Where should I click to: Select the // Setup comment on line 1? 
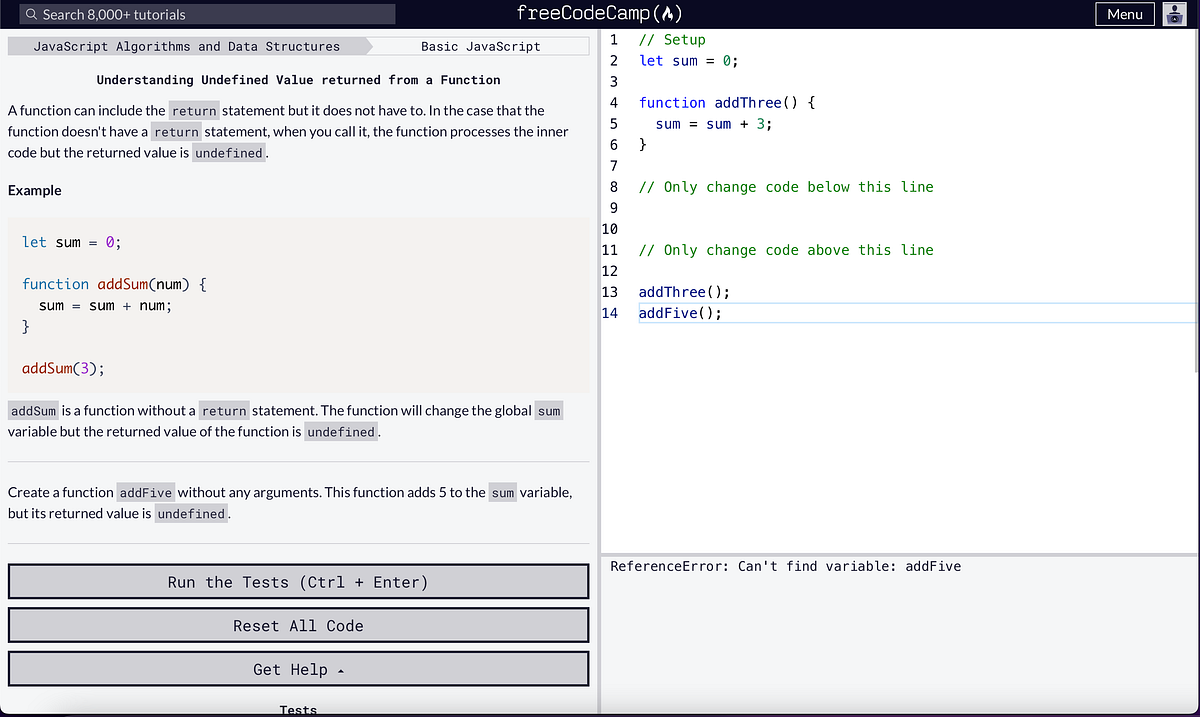point(672,39)
